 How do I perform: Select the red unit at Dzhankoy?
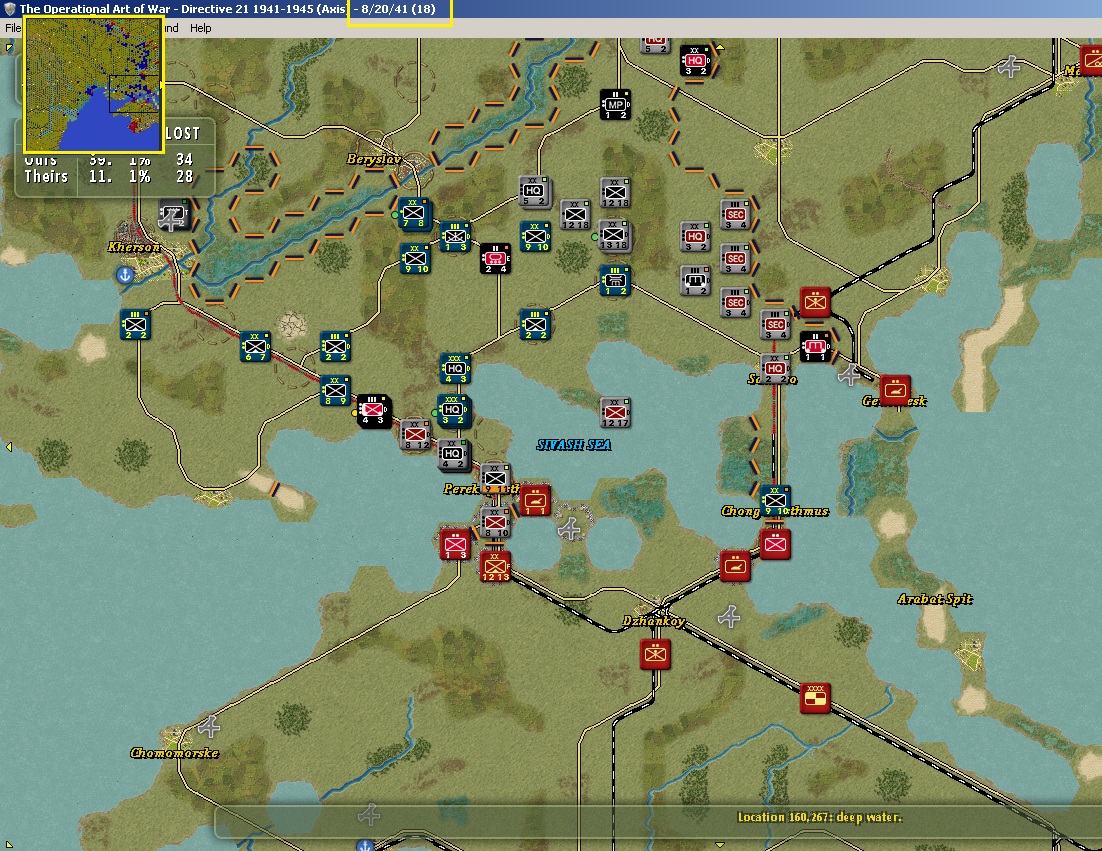(655, 654)
